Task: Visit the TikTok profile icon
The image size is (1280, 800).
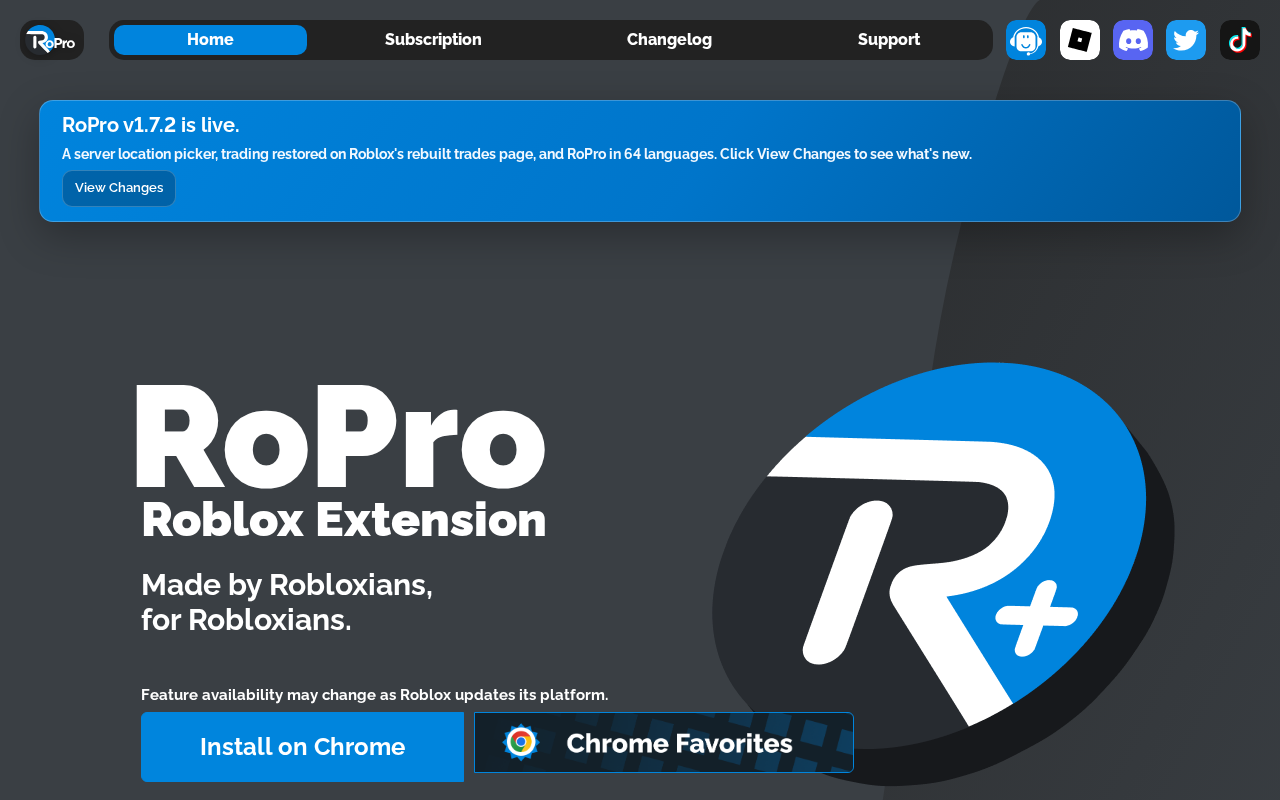Action: pos(1240,40)
